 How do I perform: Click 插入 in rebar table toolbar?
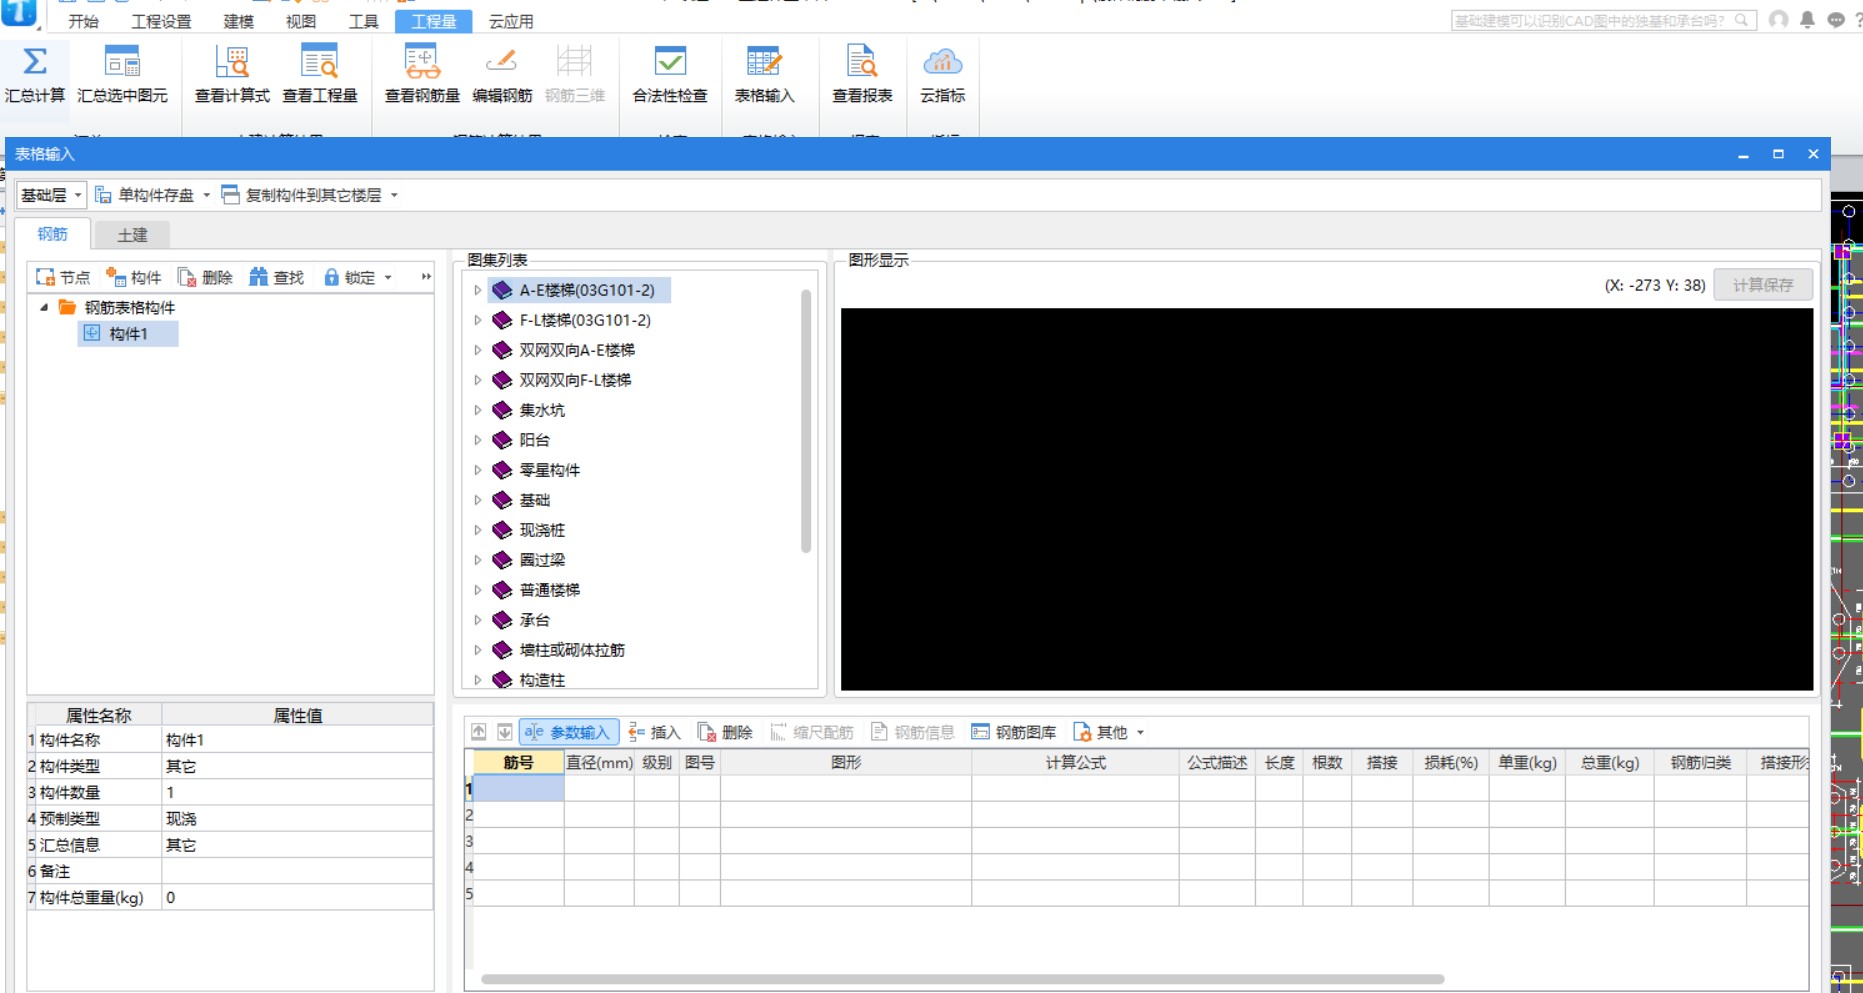tap(655, 732)
